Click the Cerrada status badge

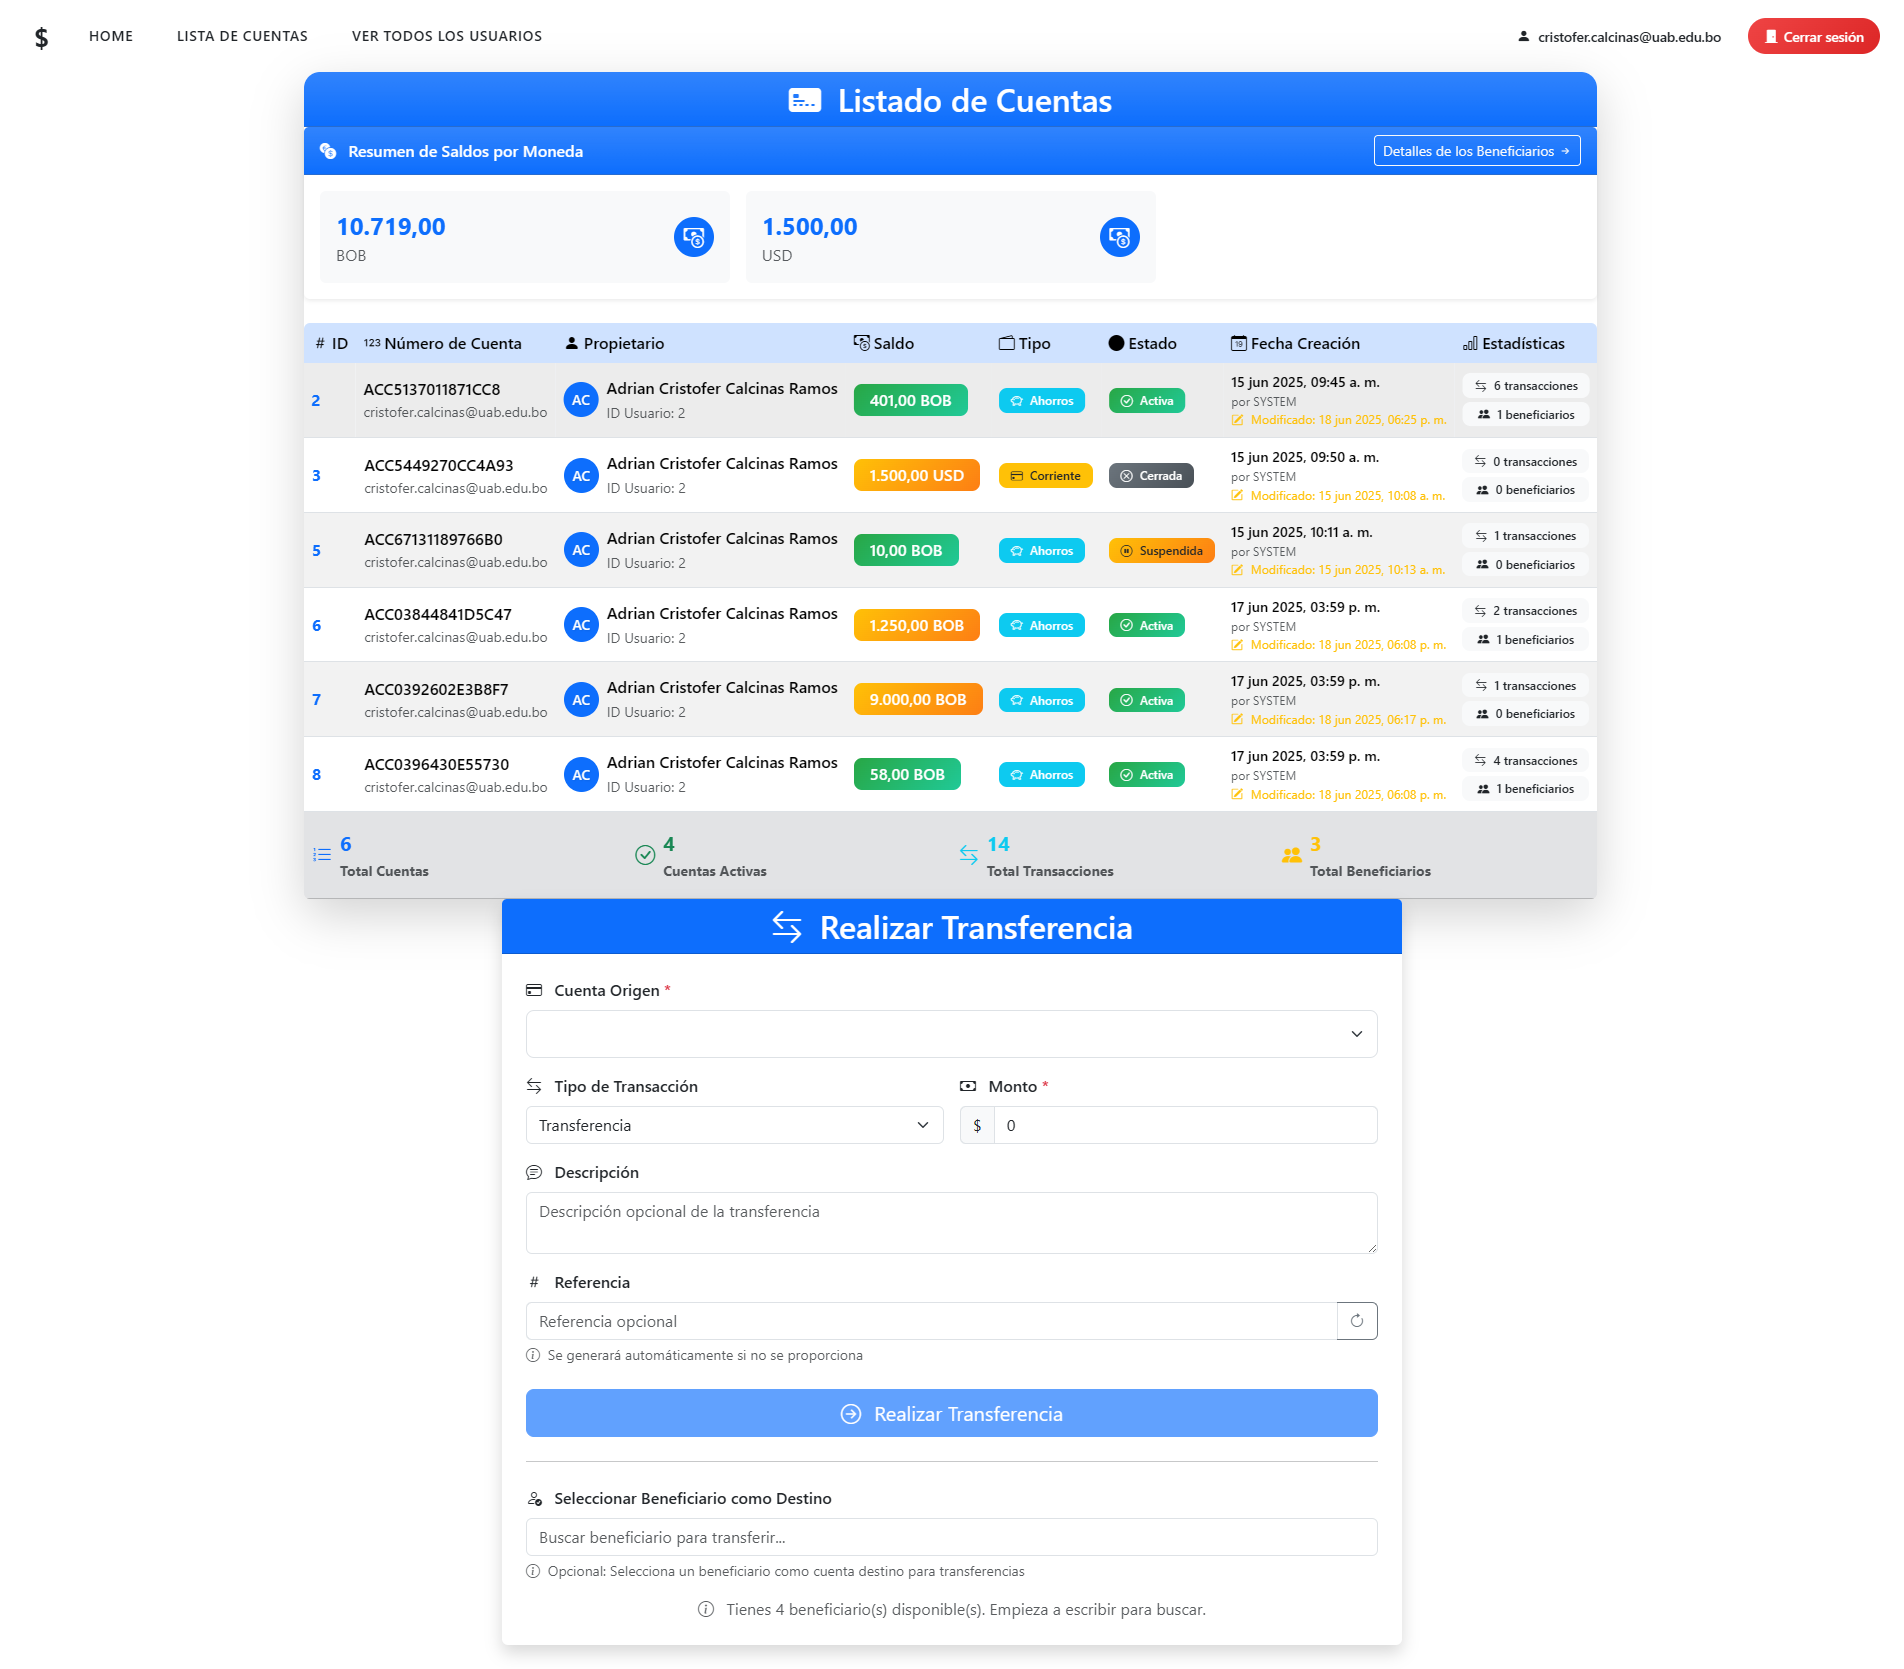point(1151,476)
